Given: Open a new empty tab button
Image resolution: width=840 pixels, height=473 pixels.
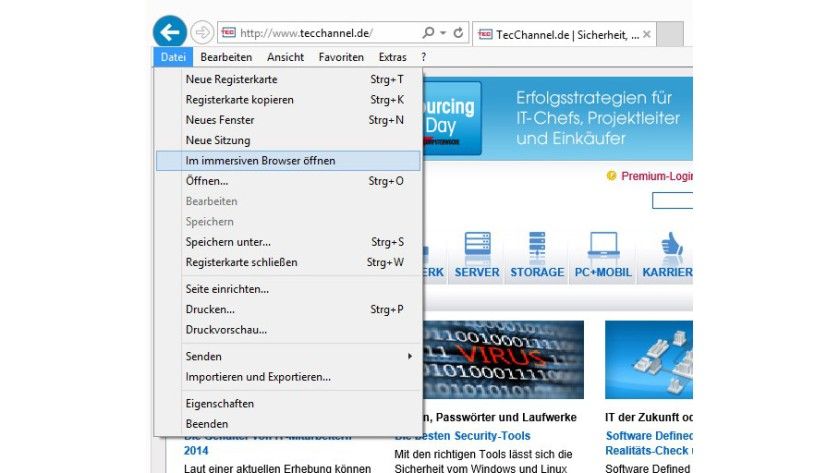Looking at the screenshot, I should click(x=670, y=34).
